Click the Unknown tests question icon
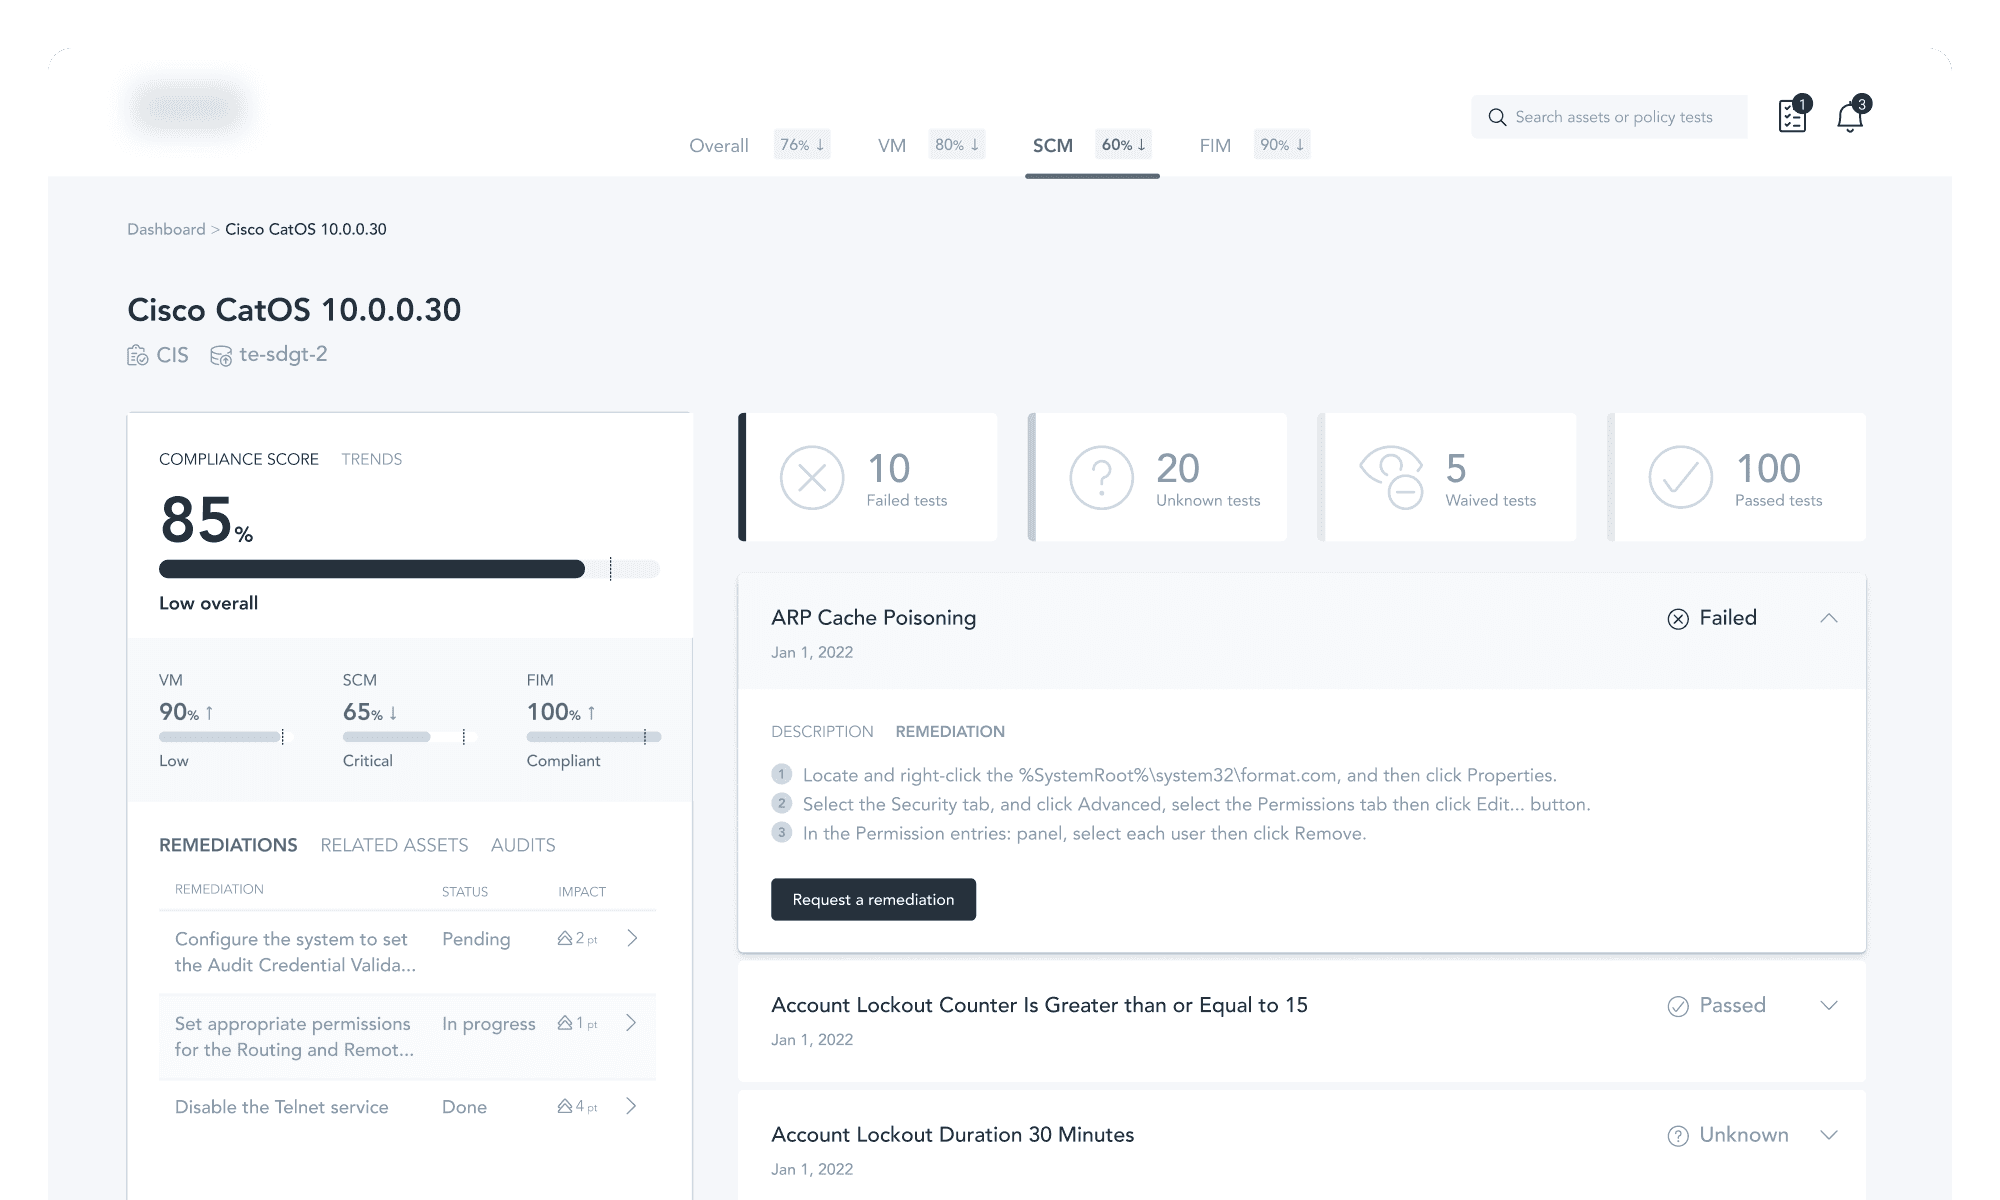Screen dimensions: 2000x1200 tap(1101, 477)
